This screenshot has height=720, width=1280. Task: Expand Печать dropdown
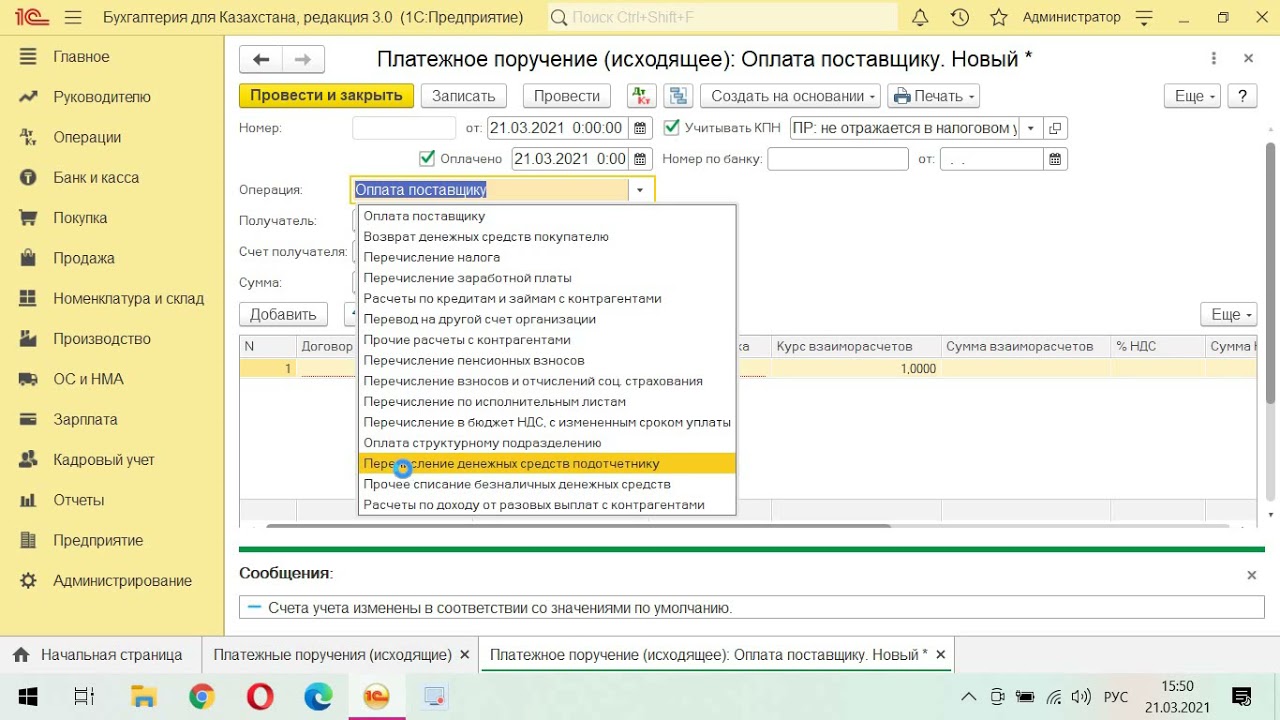click(x=933, y=96)
